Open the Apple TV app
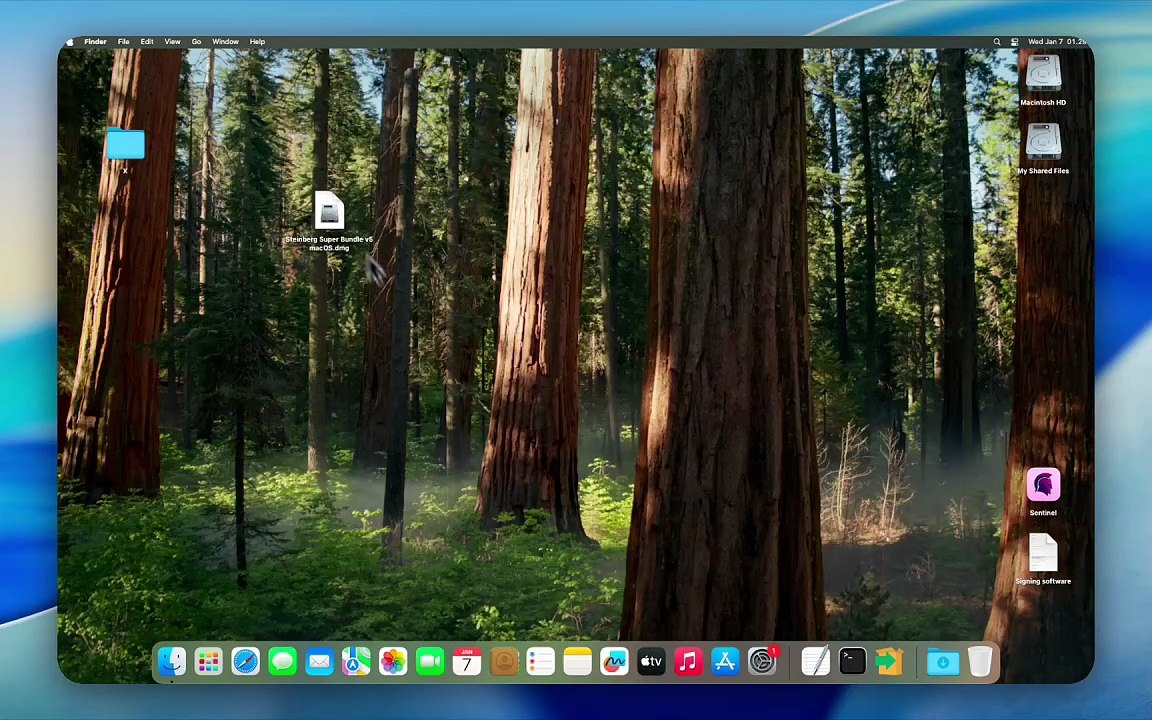The image size is (1152, 720). [651, 661]
